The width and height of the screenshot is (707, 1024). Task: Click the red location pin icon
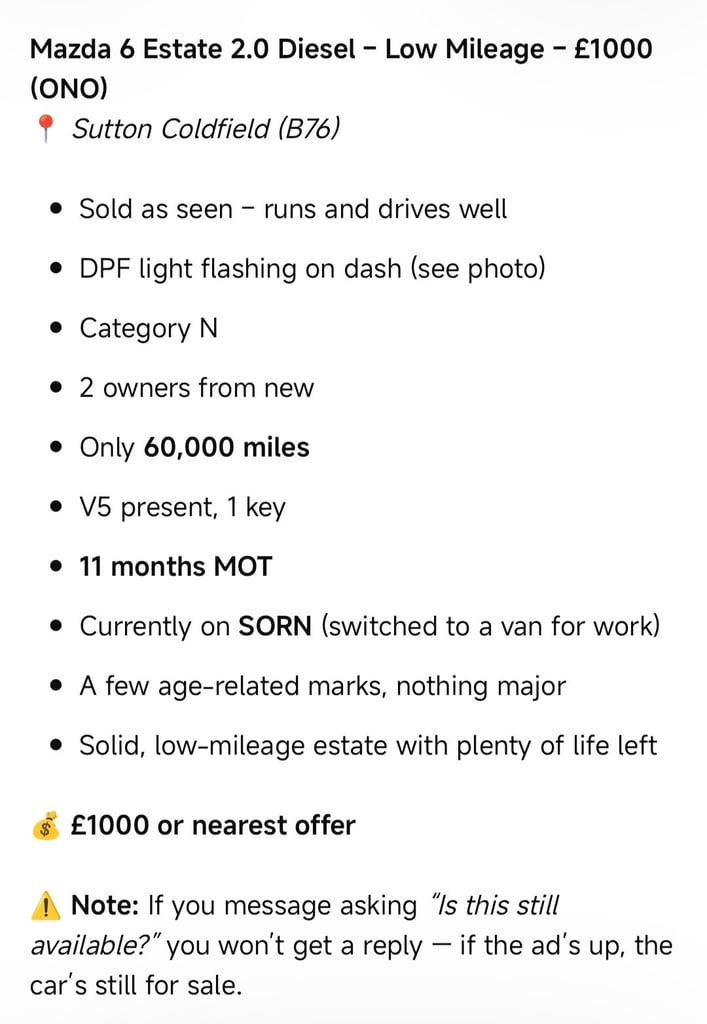[x=44, y=130]
